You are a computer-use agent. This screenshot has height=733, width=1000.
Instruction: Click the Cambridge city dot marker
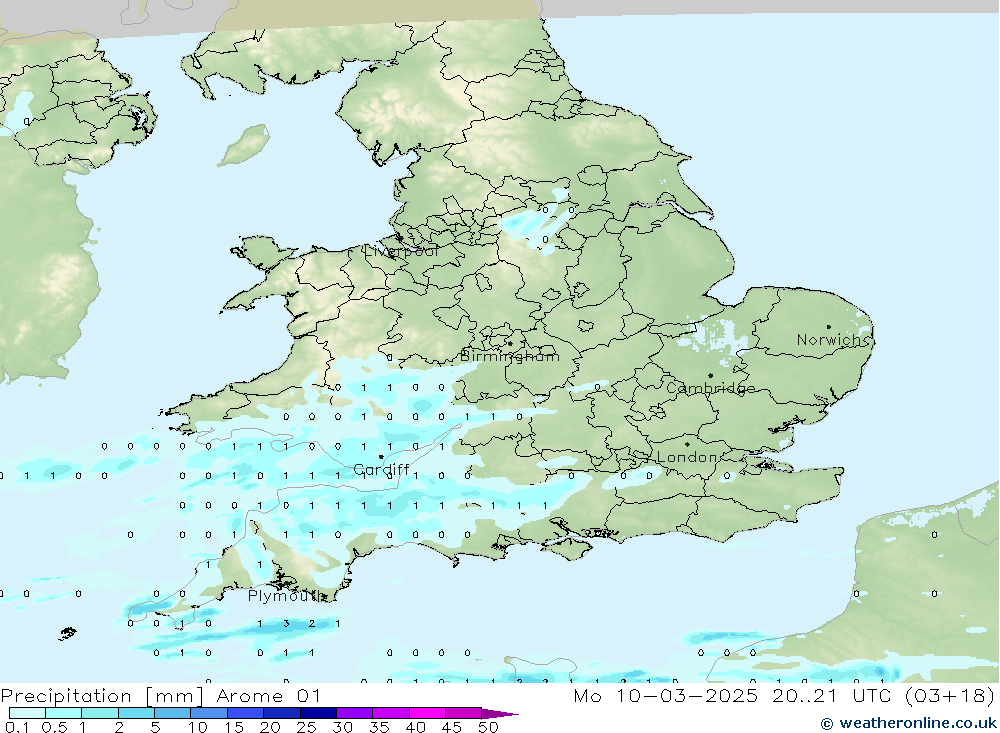710,376
